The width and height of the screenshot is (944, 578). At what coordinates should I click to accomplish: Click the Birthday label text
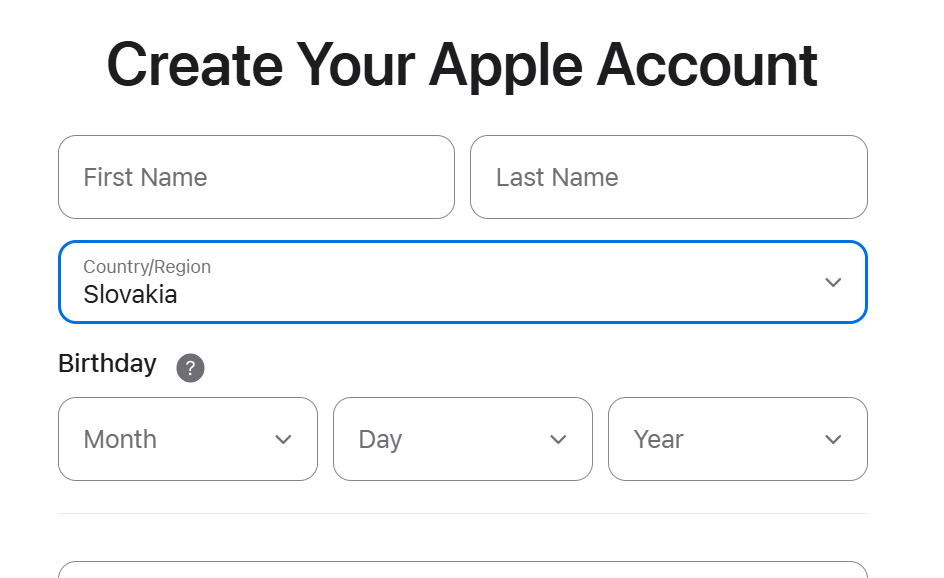point(107,363)
